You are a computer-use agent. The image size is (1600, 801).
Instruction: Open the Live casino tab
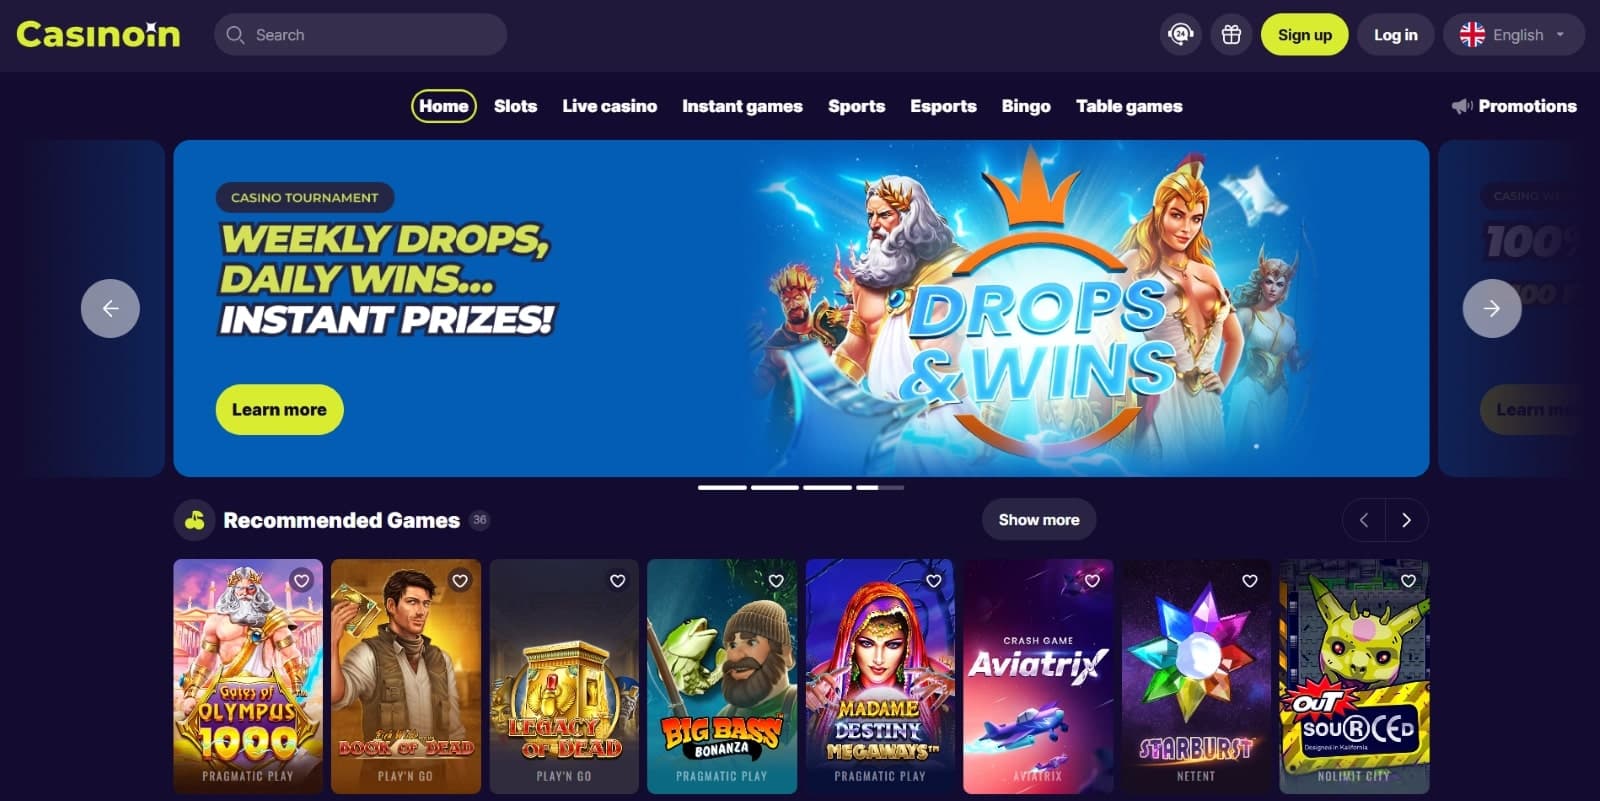click(x=609, y=106)
